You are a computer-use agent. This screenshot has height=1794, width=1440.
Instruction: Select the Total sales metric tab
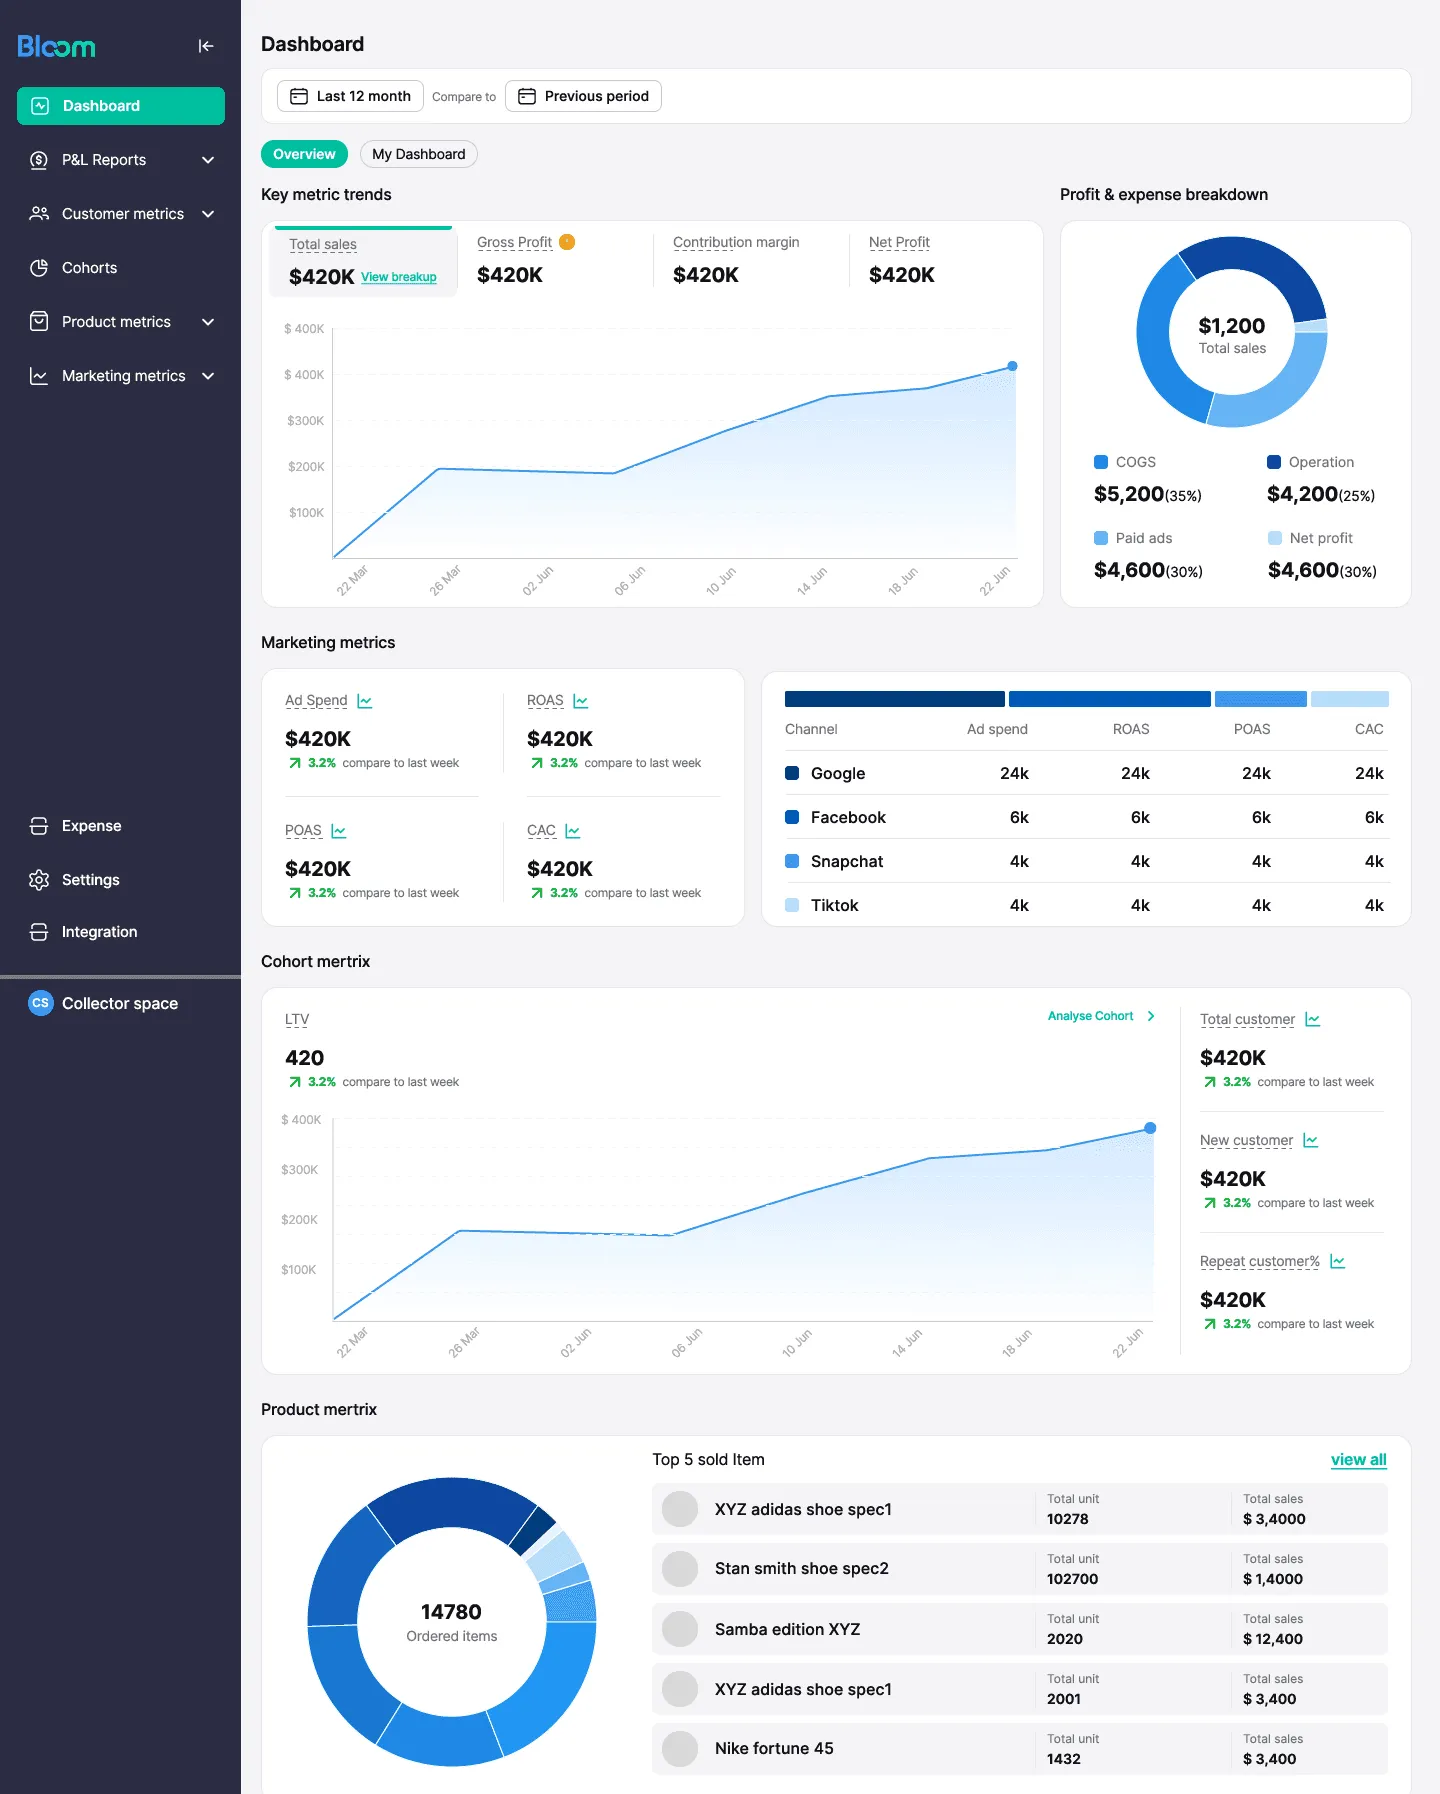(x=362, y=262)
